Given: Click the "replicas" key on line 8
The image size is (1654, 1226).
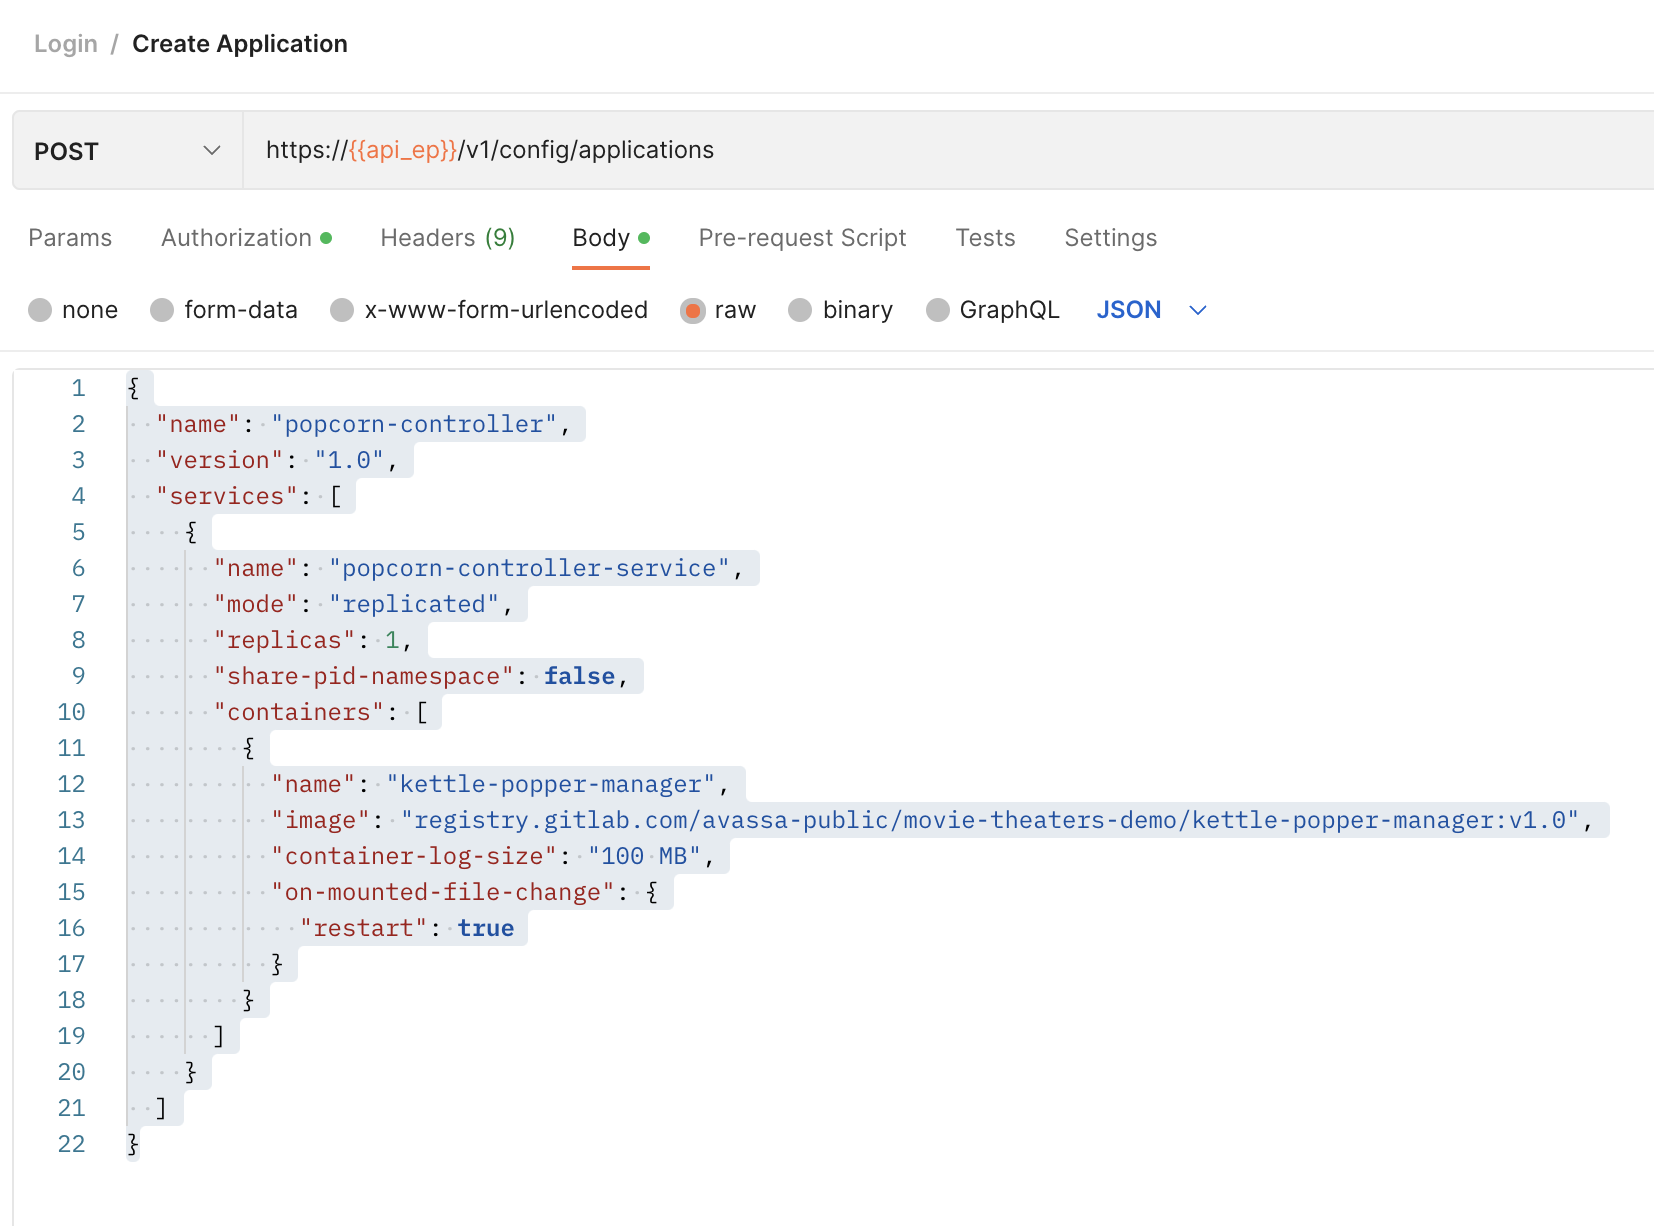Looking at the screenshot, I should point(285,640).
